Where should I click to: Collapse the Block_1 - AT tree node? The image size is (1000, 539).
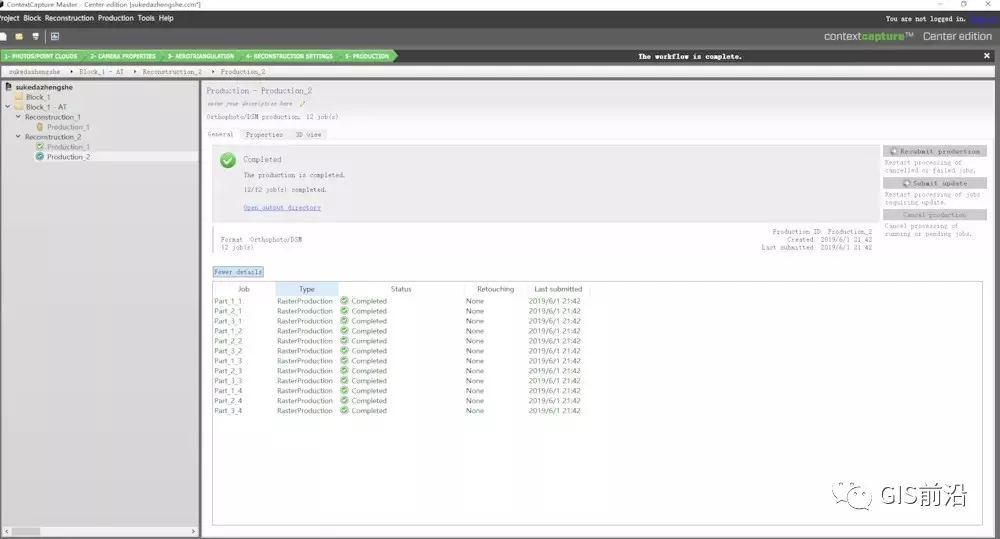[8, 107]
